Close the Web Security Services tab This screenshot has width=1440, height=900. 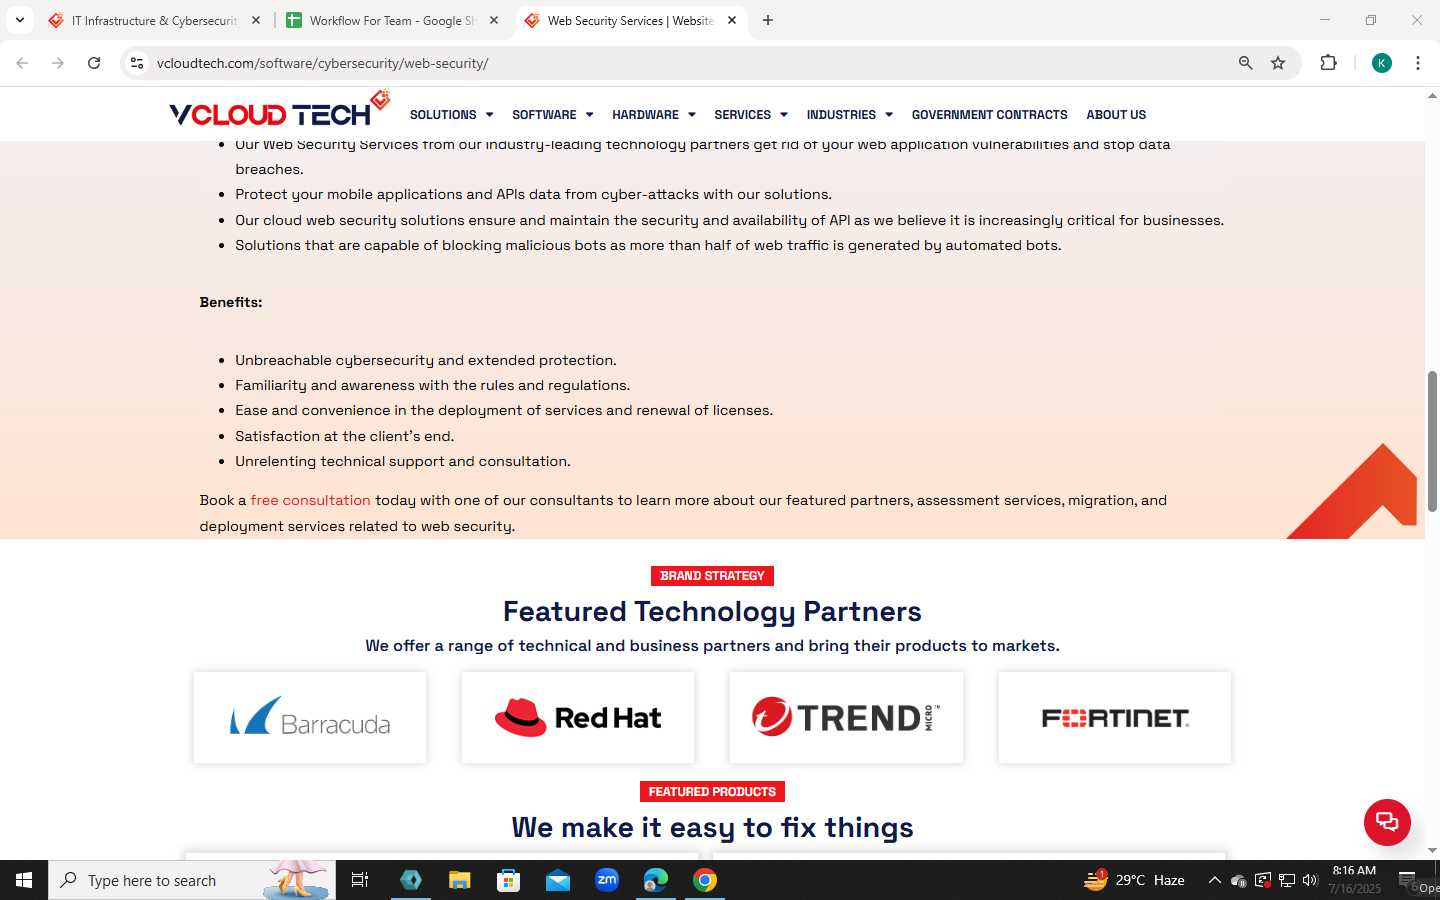click(732, 20)
